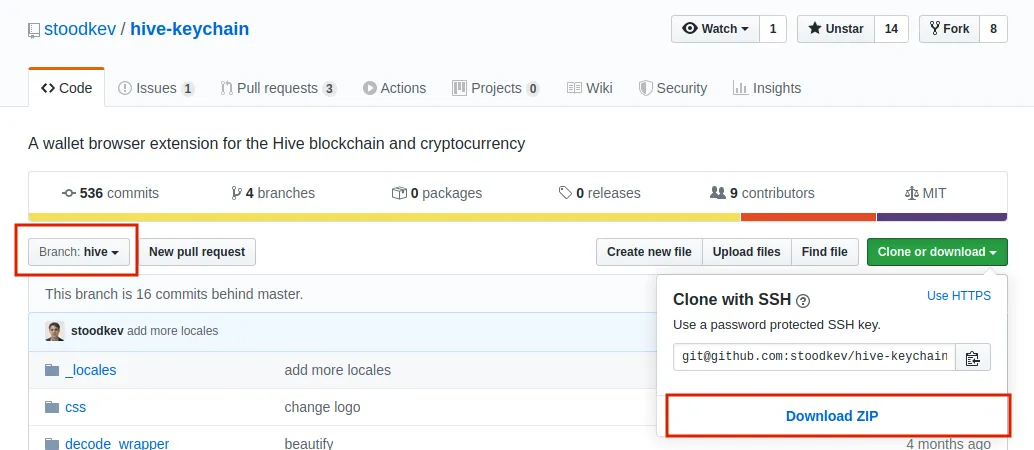Open the decode_wrapper folder

click(117, 443)
